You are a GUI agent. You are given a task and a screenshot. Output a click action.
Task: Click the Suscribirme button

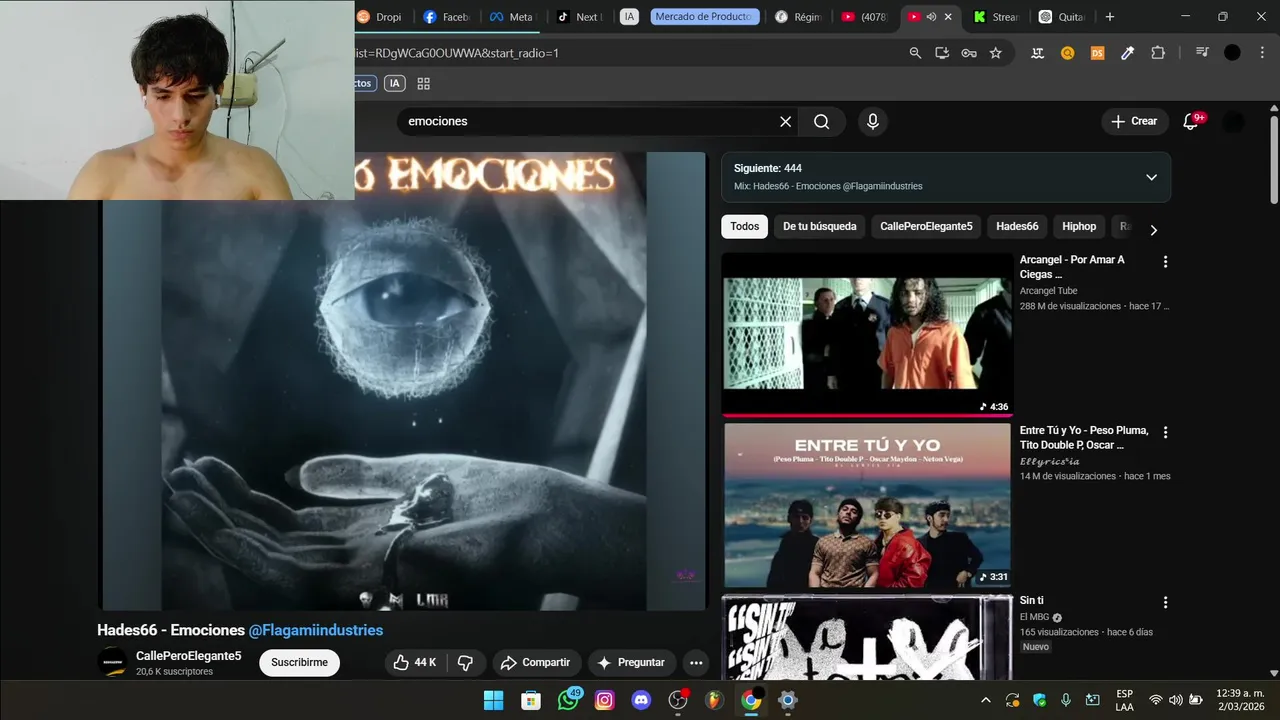click(x=299, y=662)
